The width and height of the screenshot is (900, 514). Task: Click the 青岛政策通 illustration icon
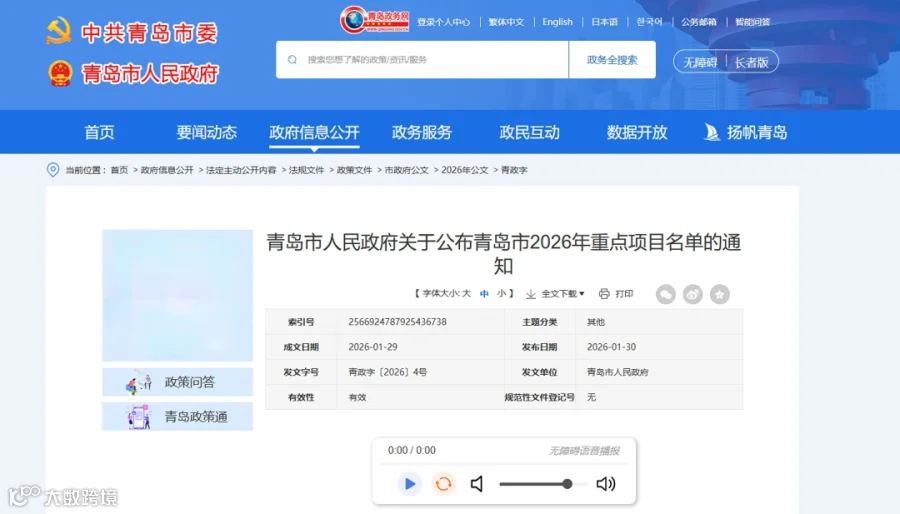139,417
